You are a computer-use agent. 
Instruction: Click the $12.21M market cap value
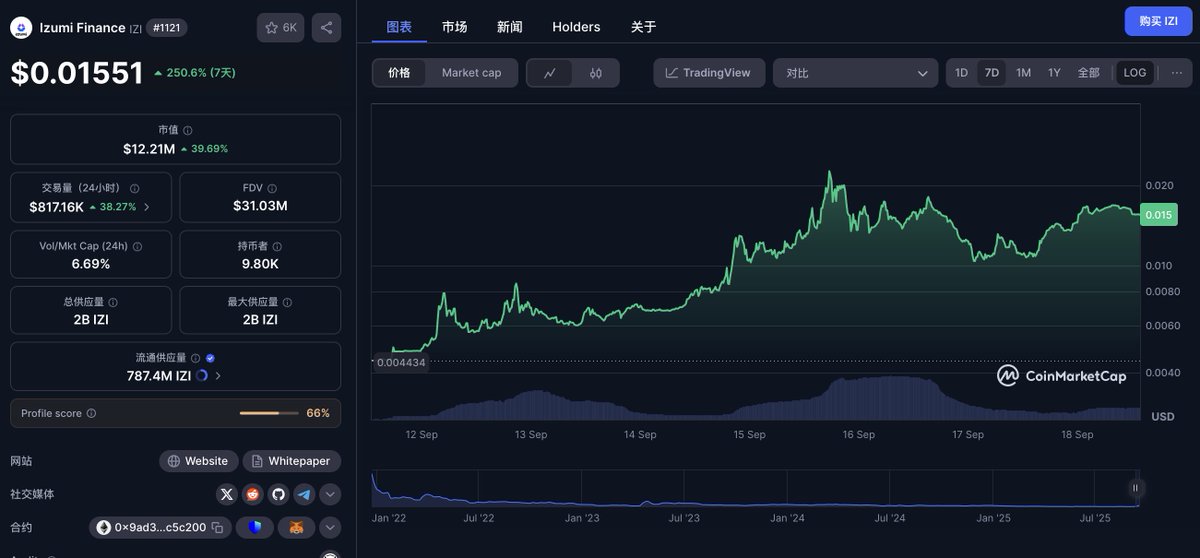coord(149,148)
